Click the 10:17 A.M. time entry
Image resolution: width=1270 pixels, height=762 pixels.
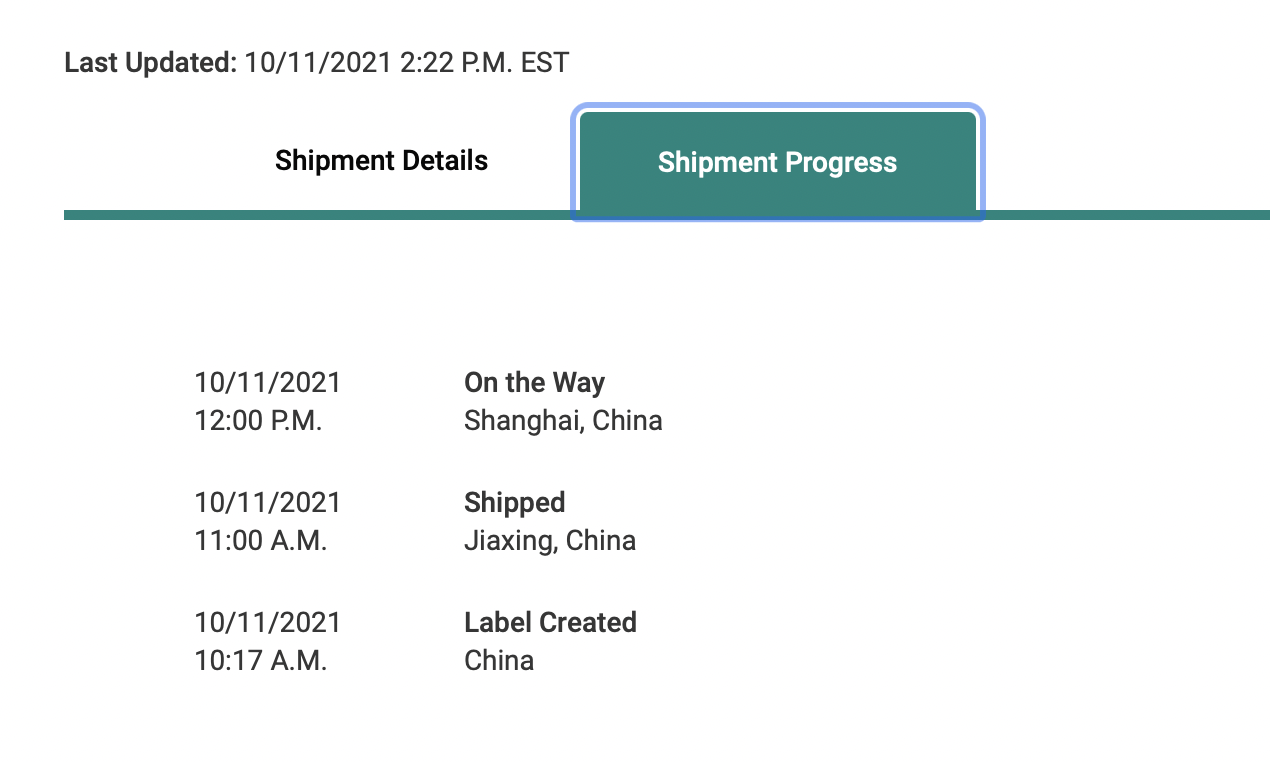pyautogui.click(x=260, y=660)
